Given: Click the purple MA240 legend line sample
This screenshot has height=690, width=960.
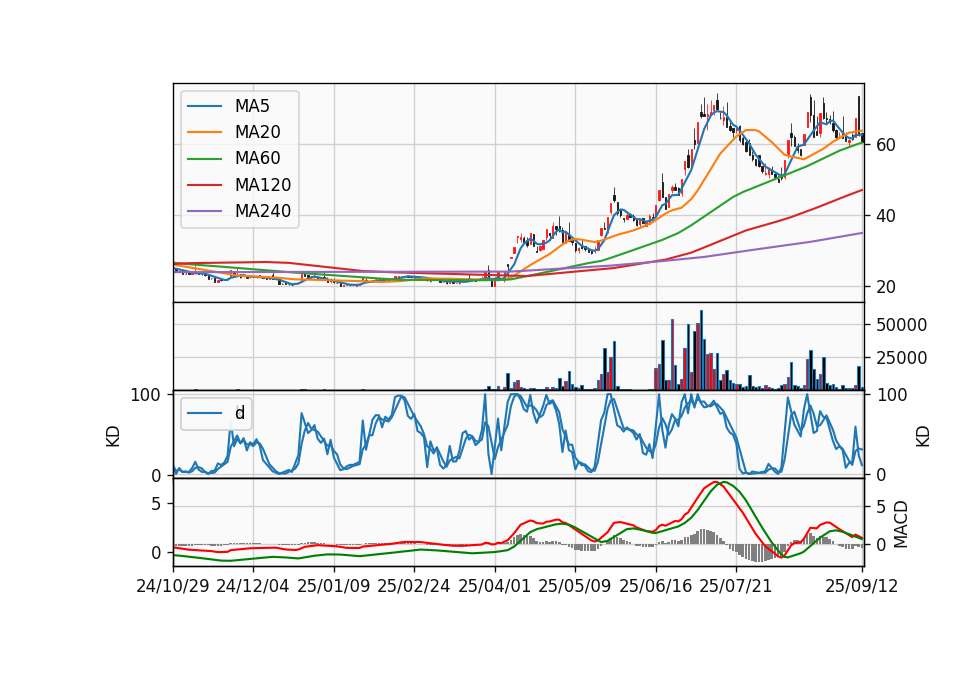Looking at the screenshot, I should coord(204,211).
